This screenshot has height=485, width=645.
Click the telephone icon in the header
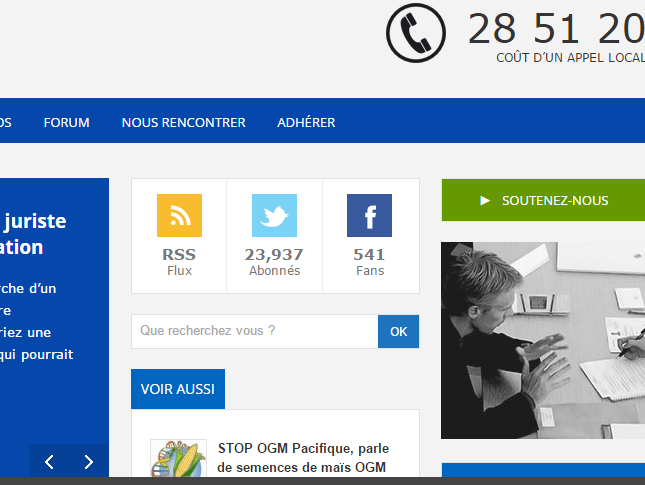pos(415,33)
